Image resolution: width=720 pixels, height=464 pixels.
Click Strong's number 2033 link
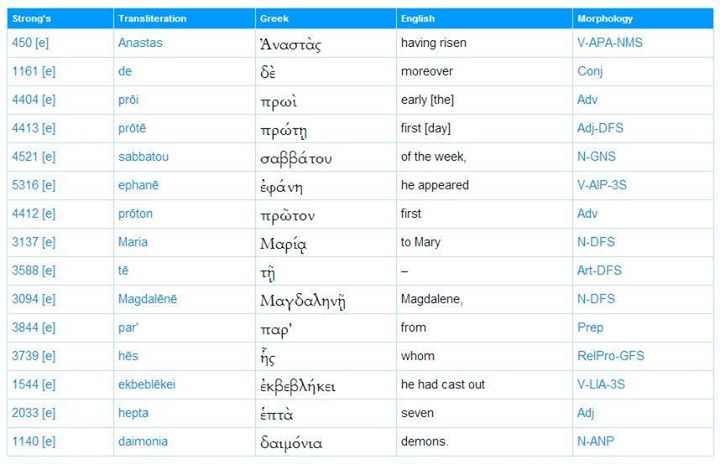point(24,413)
